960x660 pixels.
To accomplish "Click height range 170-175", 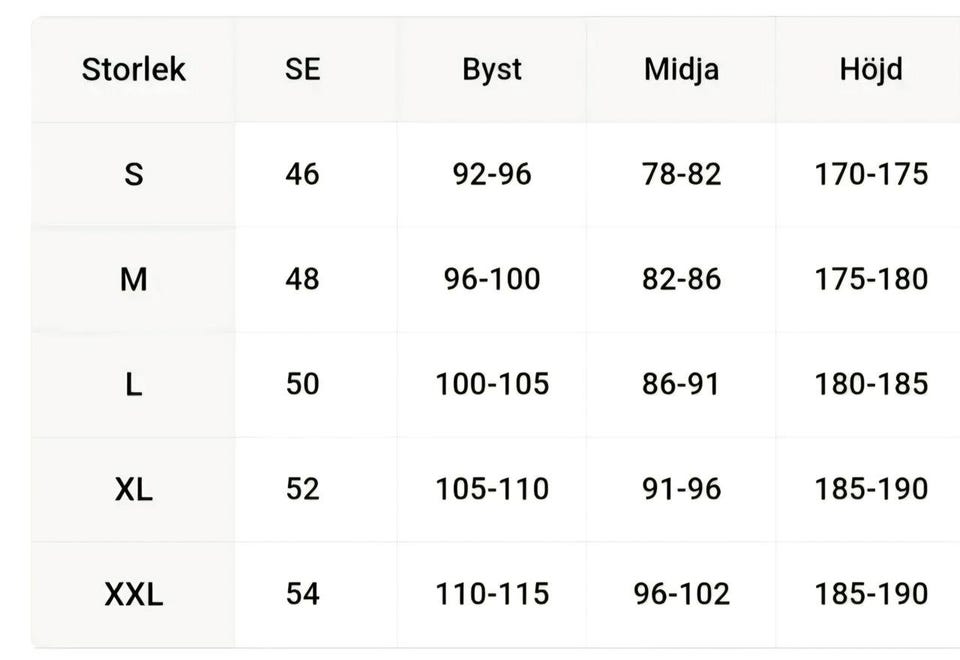I will (871, 175).
